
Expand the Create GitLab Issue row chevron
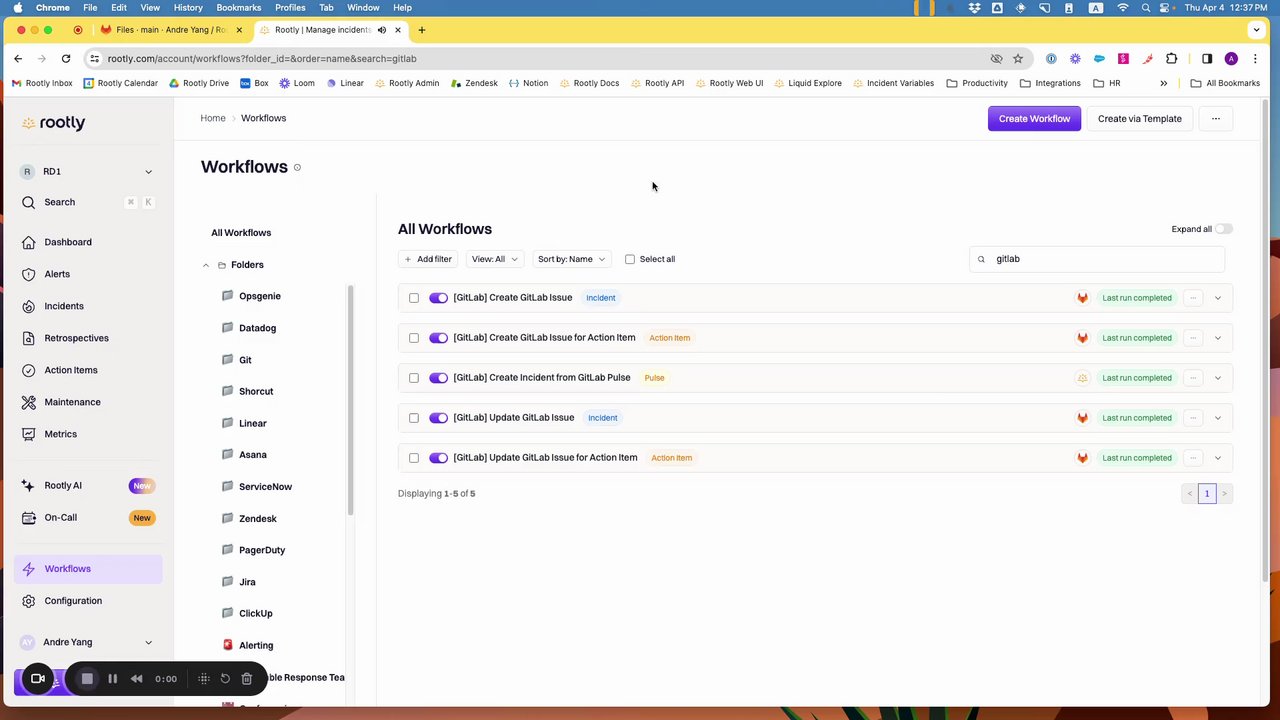point(1217,298)
